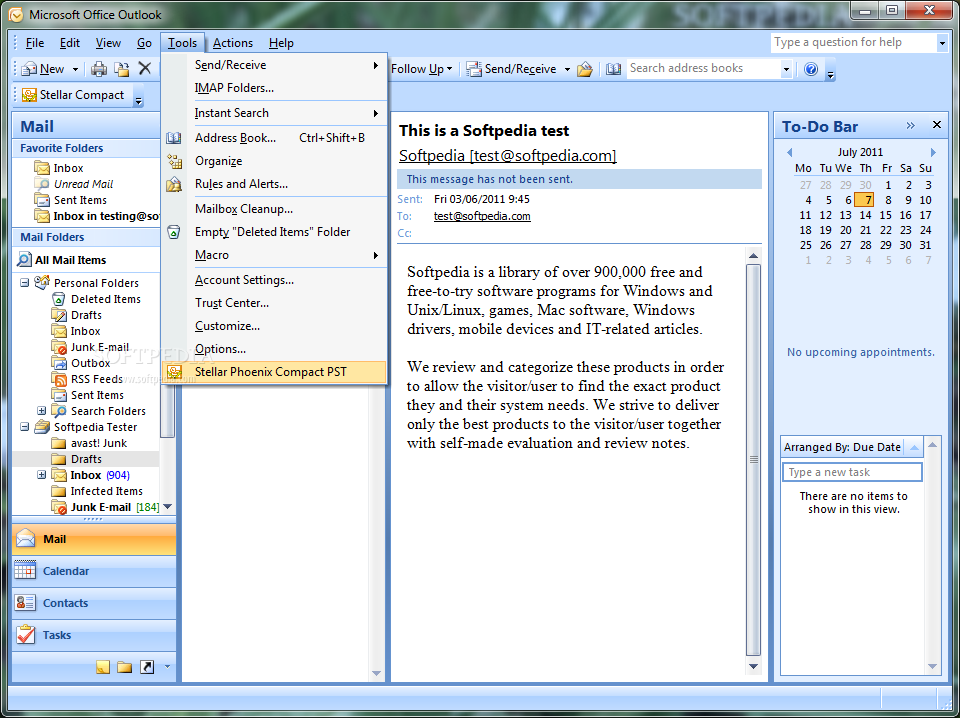960x718 pixels.
Task: Click the Notes icon at navigation bottom
Action: (x=103, y=667)
